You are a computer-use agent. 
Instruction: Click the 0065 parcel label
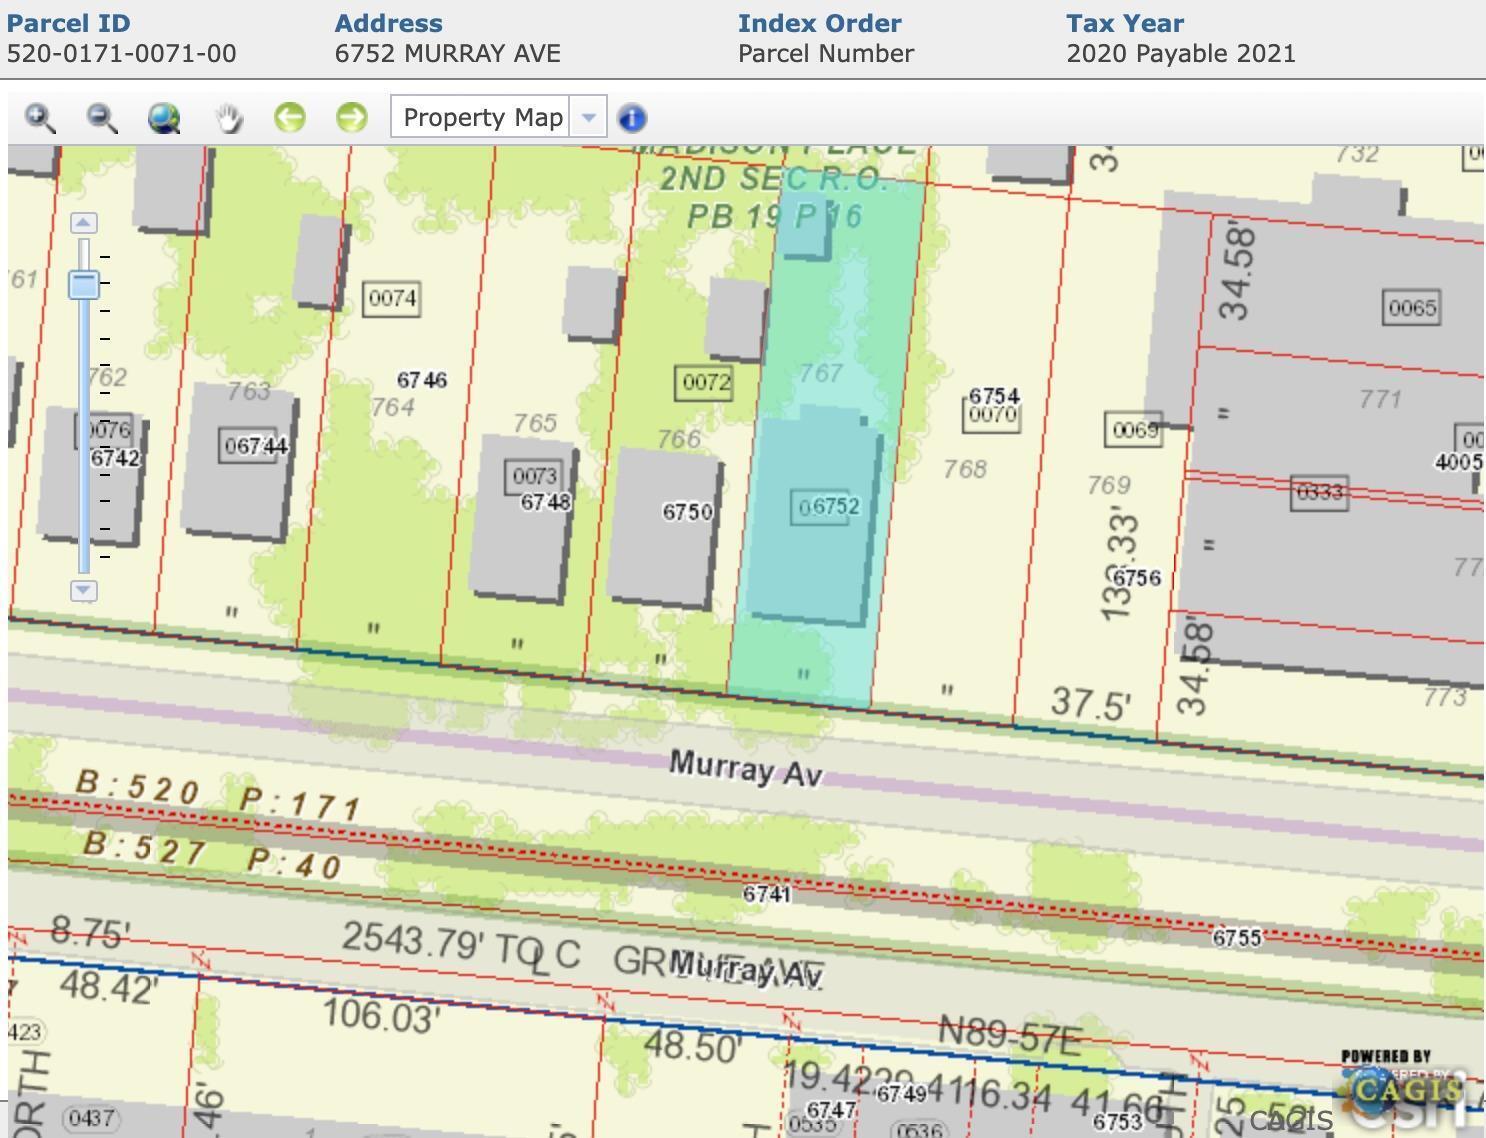click(1412, 308)
